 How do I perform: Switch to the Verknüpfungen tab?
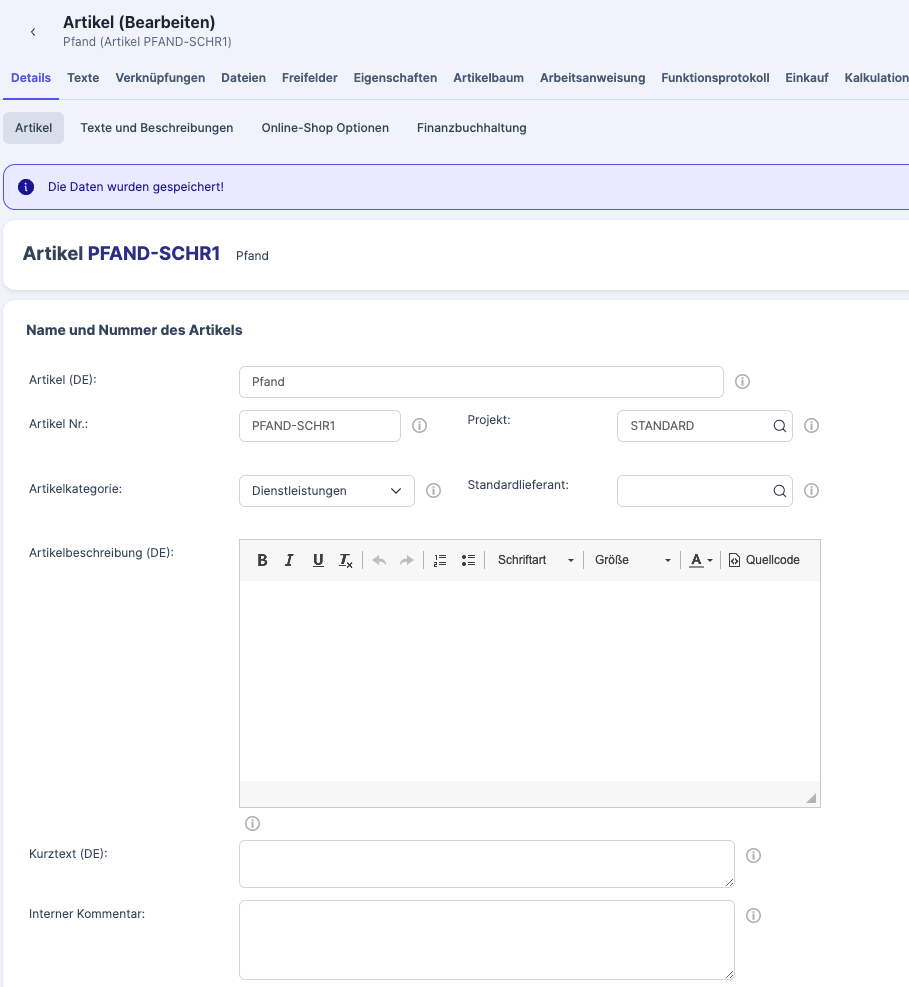pyautogui.click(x=160, y=78)
